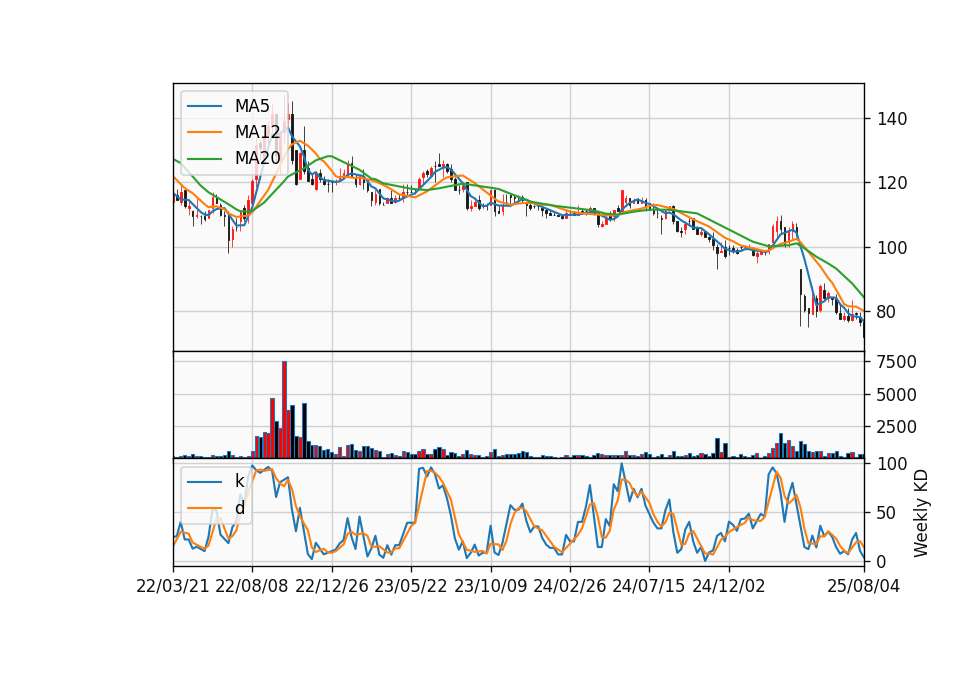Click the 23/10/09 date axis label
This screenshot has height=690, width=960.
(490, 586)
